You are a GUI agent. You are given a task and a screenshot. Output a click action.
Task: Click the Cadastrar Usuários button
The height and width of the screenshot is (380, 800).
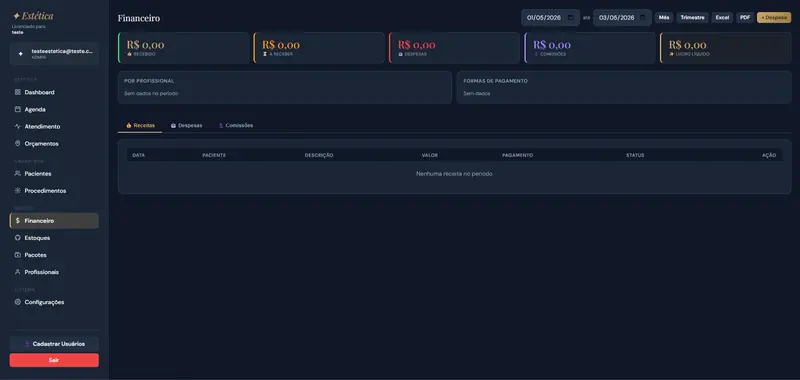54,344
